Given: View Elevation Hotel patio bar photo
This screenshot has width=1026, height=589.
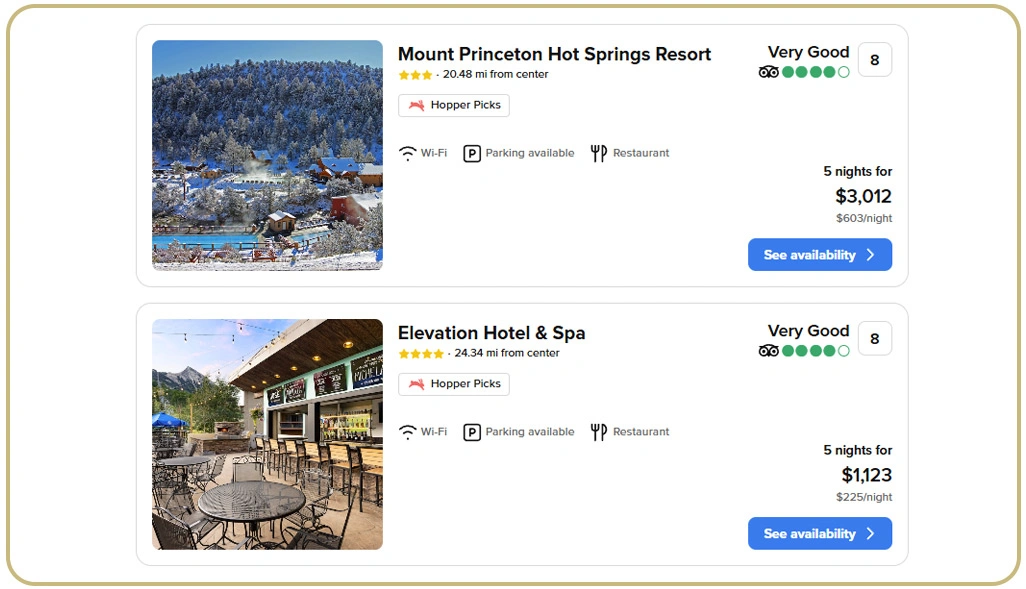Looking at the screenshot, I should point(267,434).
